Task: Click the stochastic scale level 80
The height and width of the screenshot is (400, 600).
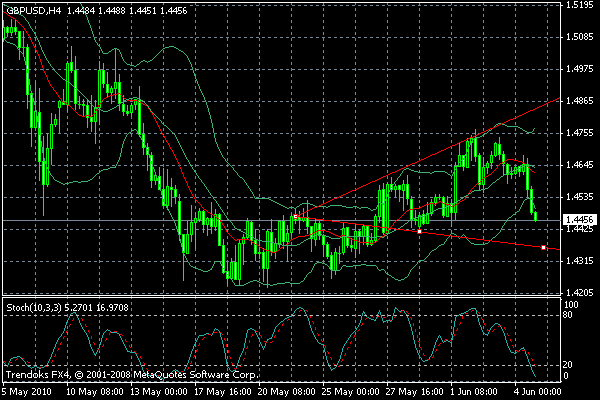Action: click(568, 315)
